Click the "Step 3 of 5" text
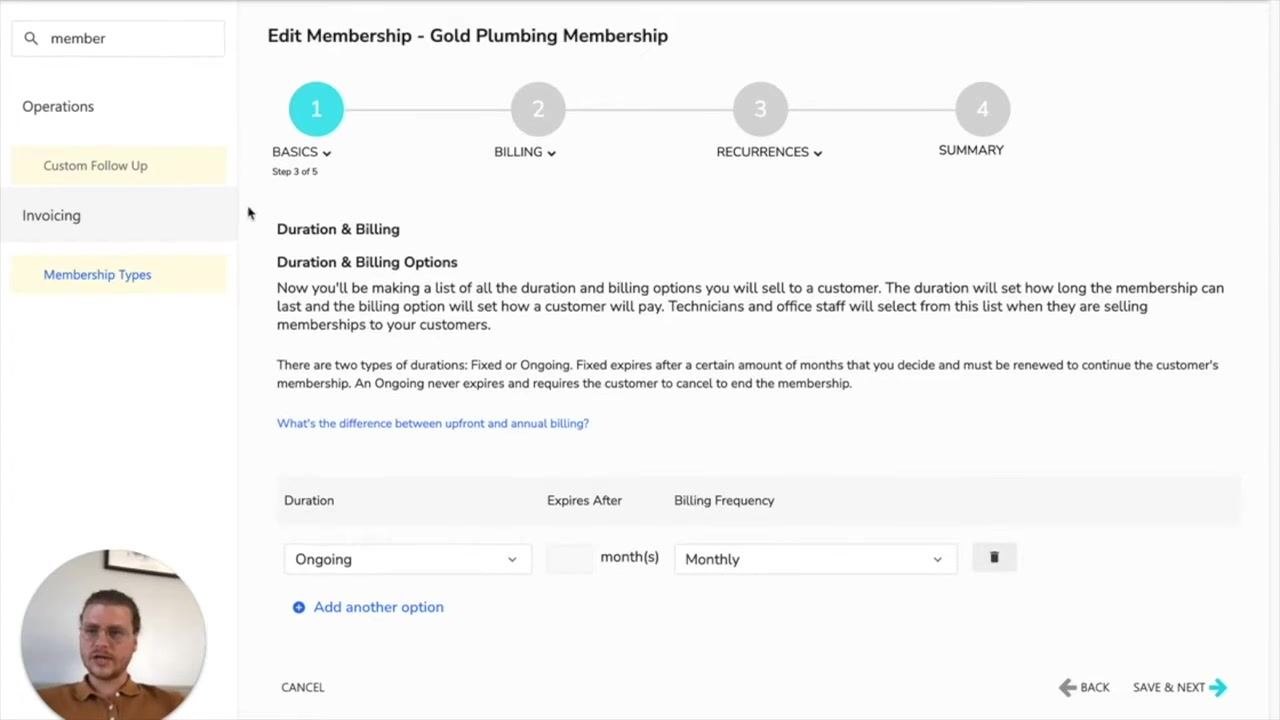Viewport: 1280px width, 720px height. [295, 172]
